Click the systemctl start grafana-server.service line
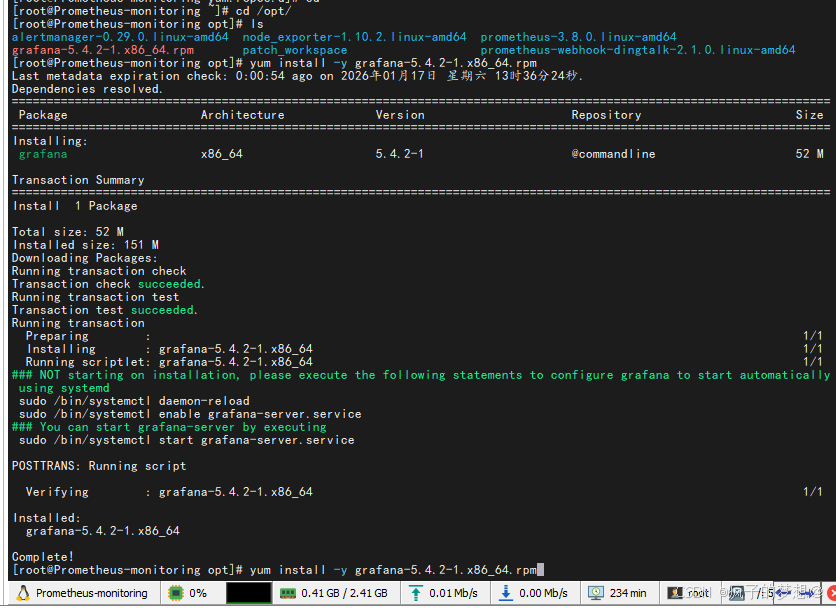Image resolution: width=836 pixels, height=608 pixels. 187,441
